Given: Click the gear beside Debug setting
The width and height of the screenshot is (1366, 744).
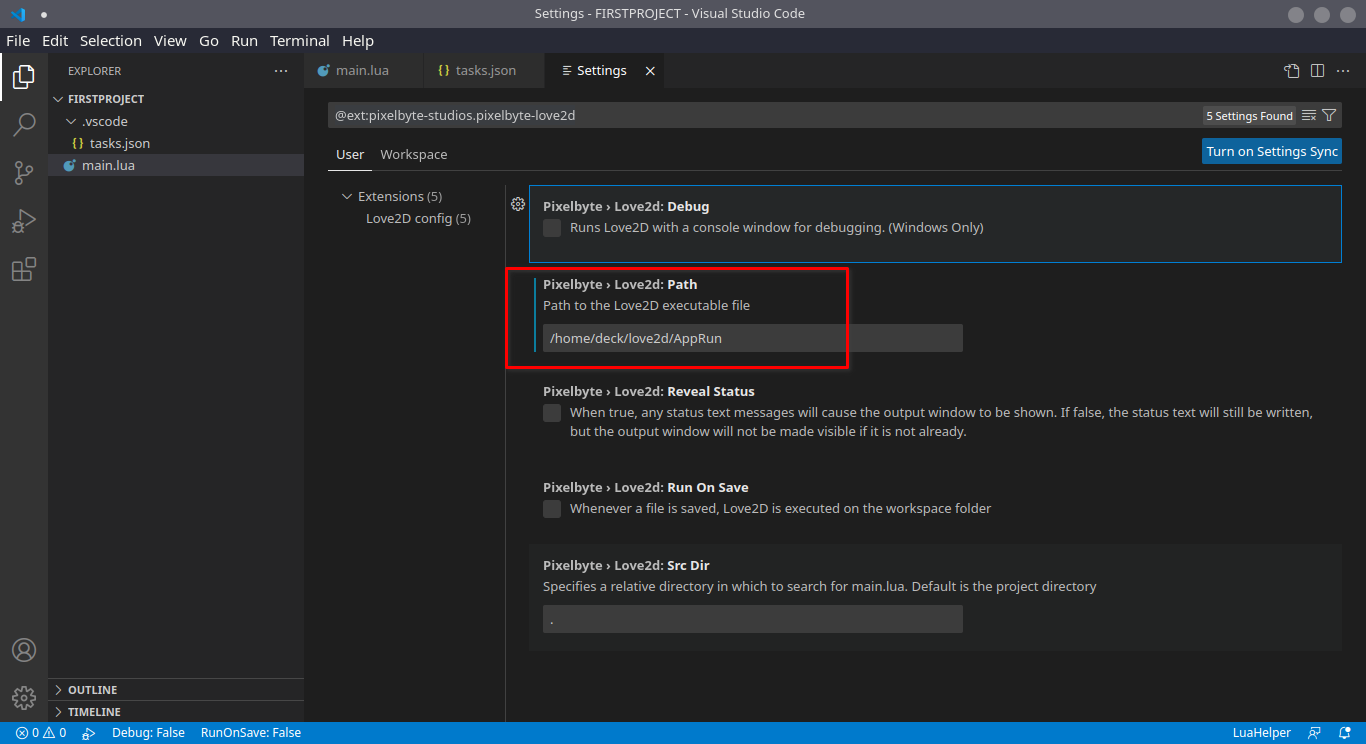Looking at the screenshot, I should pyautogui.click(x=518, y=204).
